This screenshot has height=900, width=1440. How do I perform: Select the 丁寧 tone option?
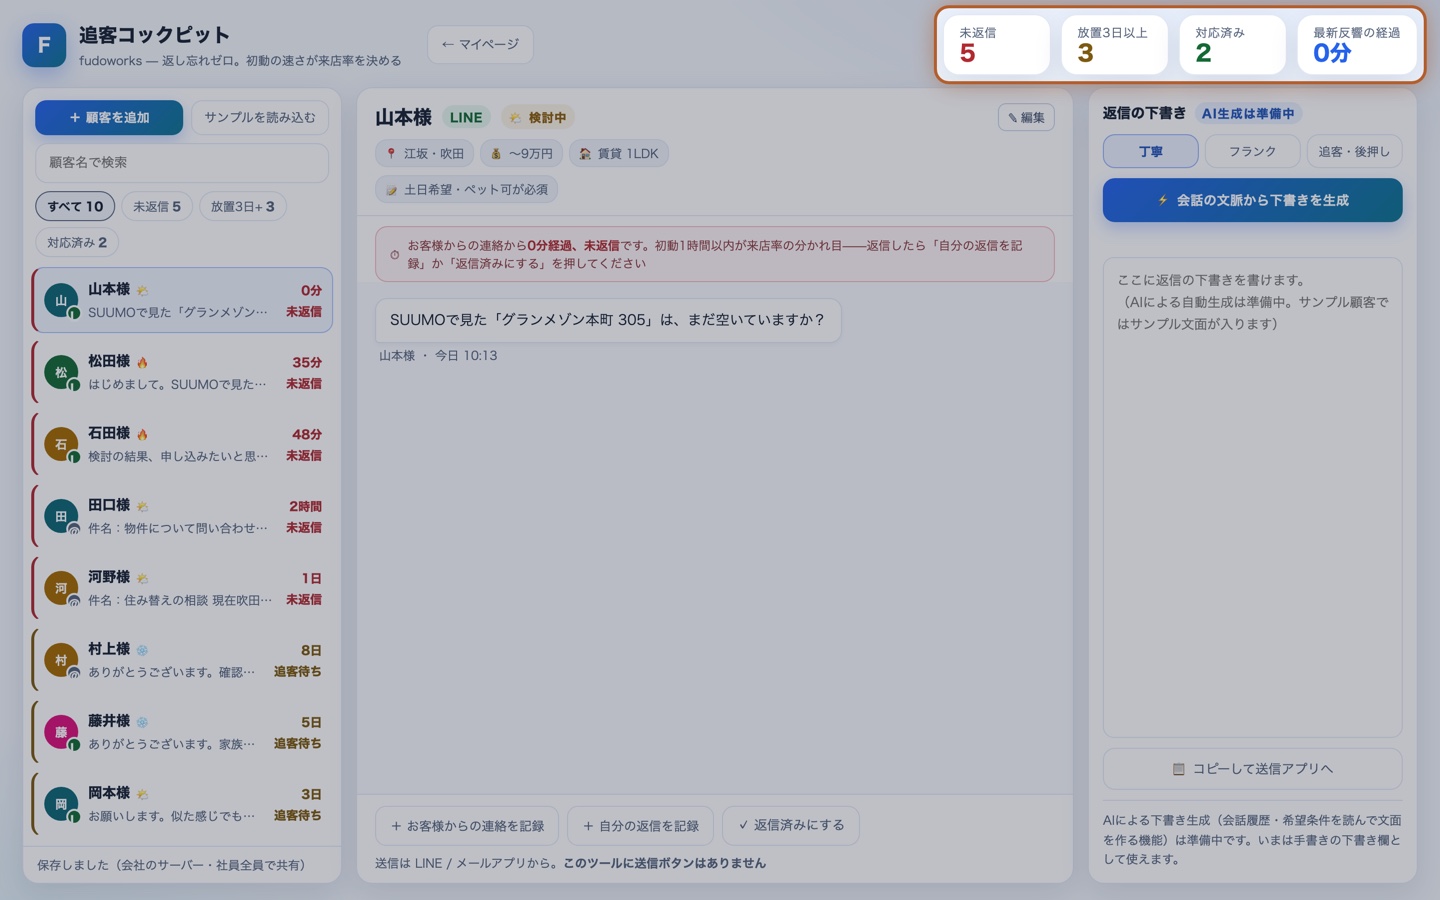pos(1150,151)
